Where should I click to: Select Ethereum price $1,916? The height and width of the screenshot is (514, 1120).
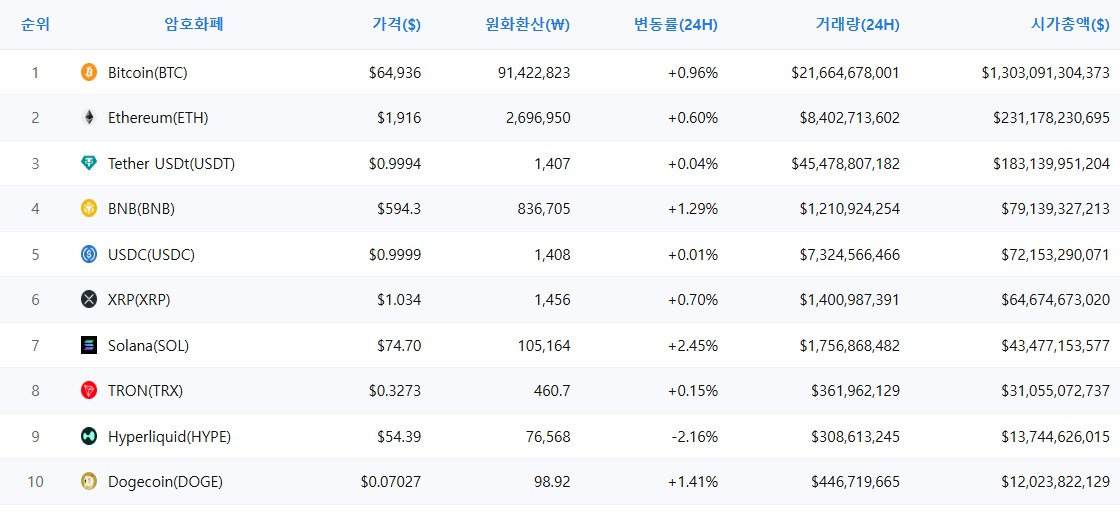tap(399, 119)
